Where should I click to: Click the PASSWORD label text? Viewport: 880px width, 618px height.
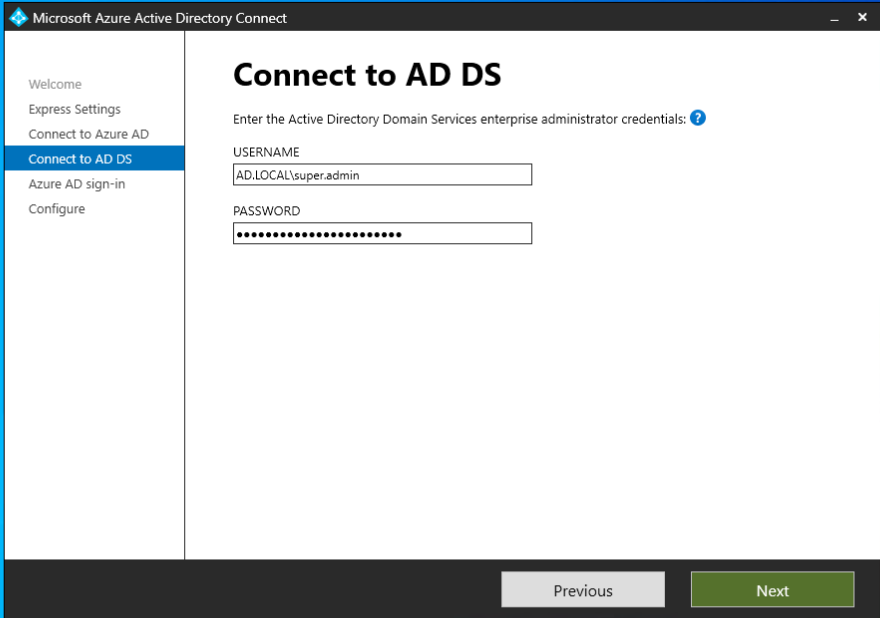click(x=266, y=211)
